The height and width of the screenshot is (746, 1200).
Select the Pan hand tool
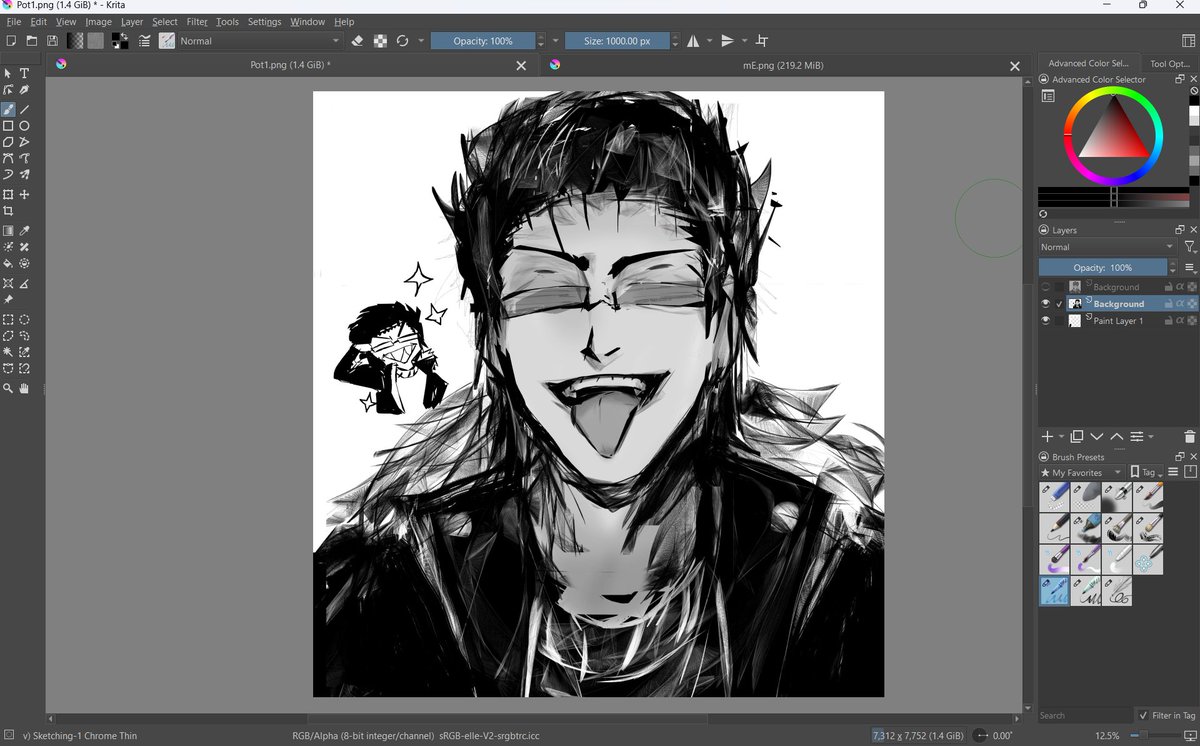point(25,388)
